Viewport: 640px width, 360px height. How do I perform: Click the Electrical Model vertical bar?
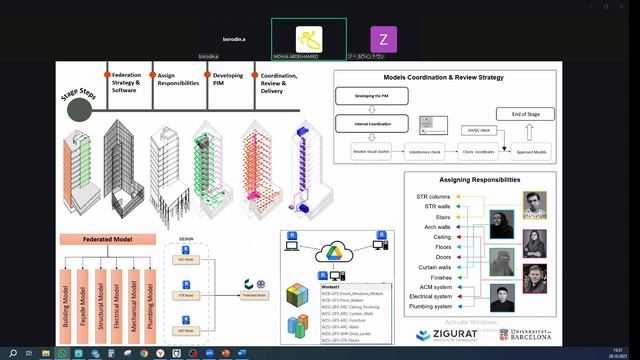click(116, 306)
